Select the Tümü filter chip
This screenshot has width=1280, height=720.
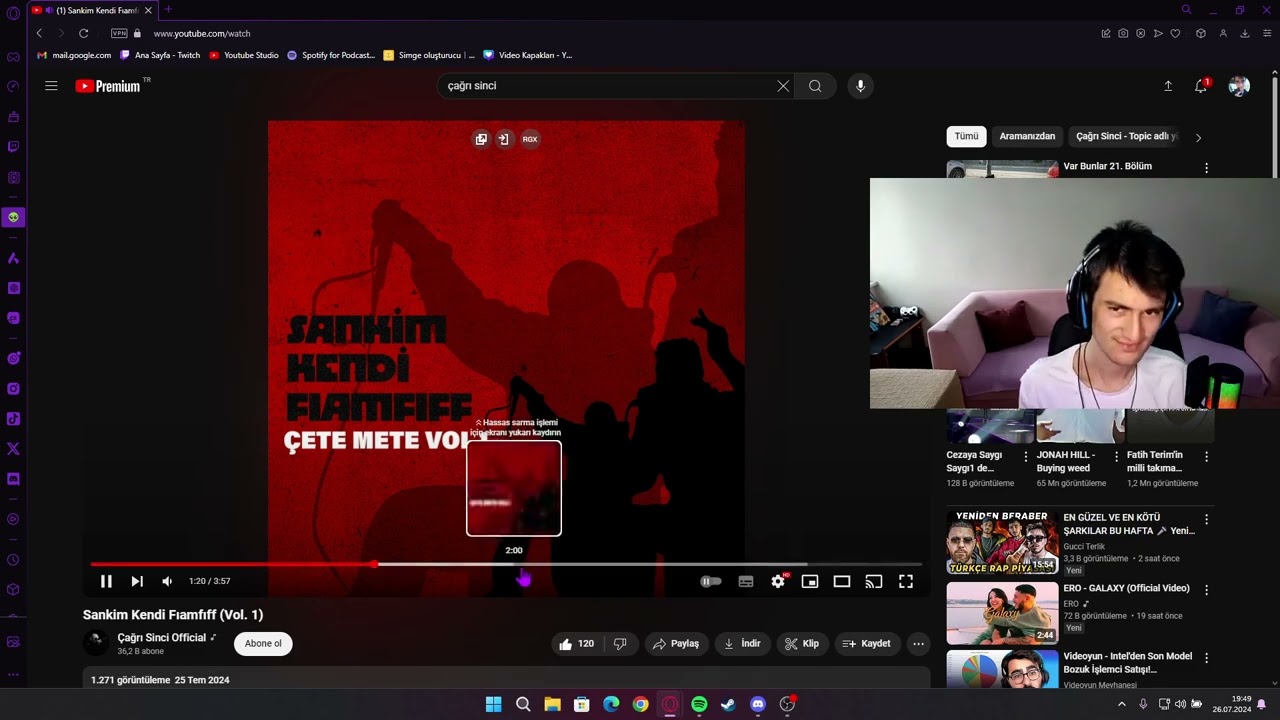point(966,136)
